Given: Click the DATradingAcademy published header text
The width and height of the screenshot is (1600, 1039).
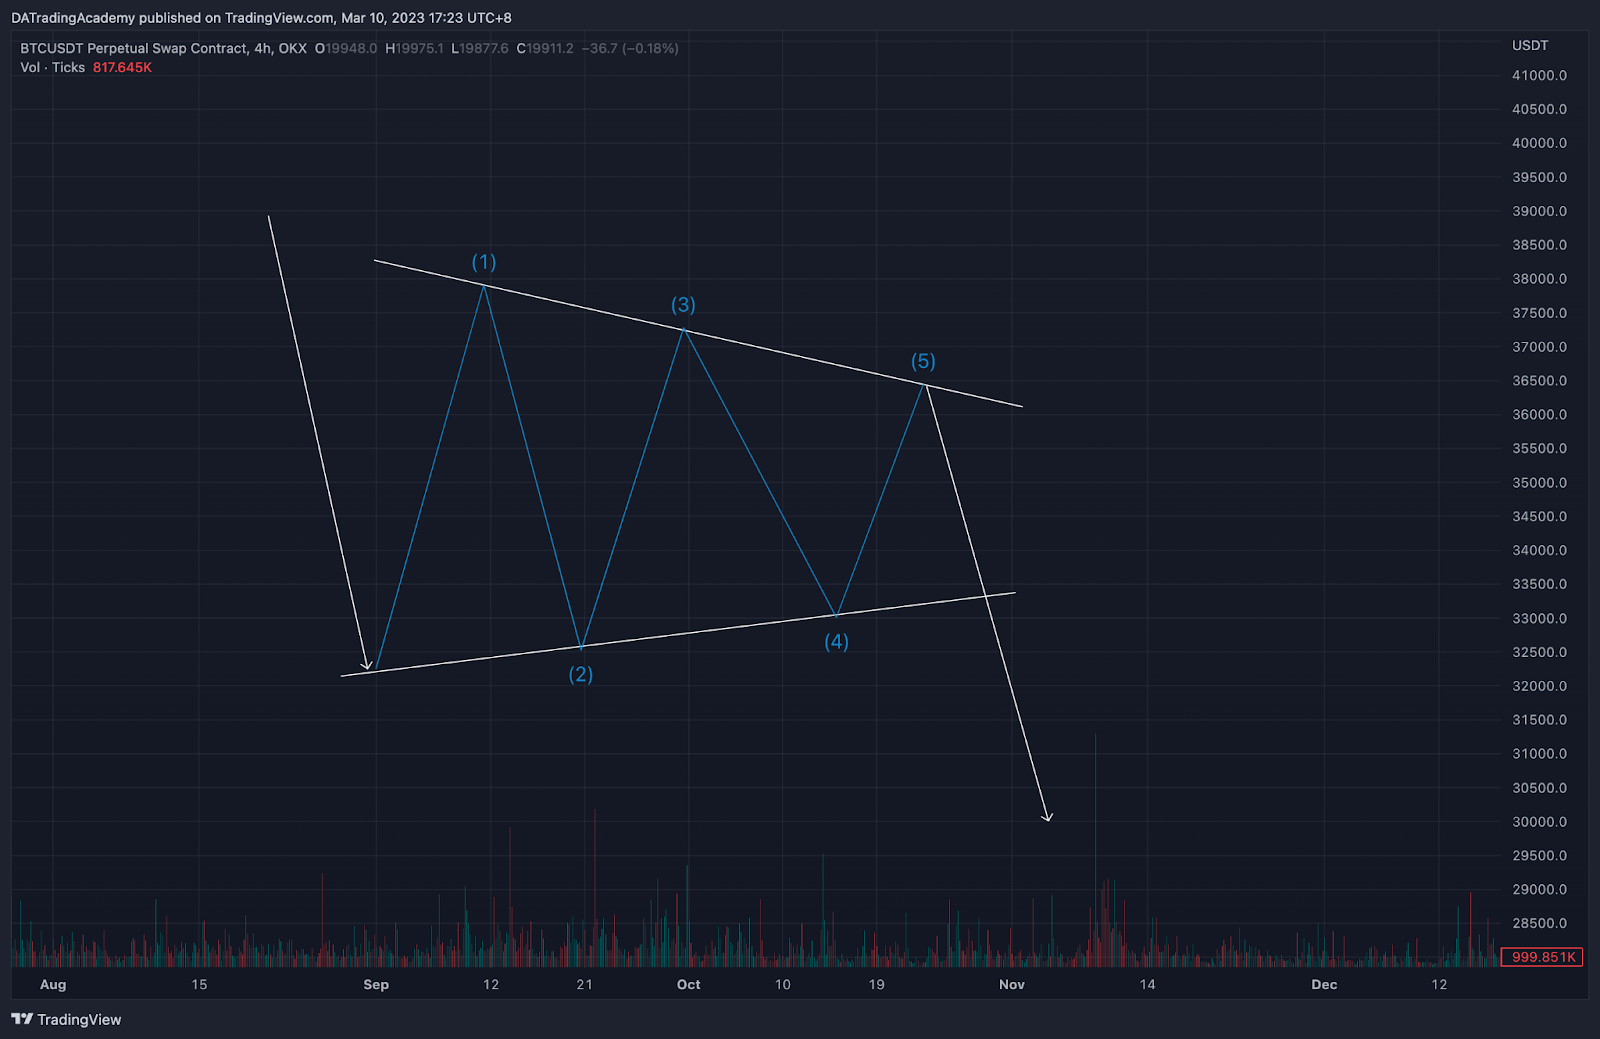Looking at the screenshot, I should 261,18.
